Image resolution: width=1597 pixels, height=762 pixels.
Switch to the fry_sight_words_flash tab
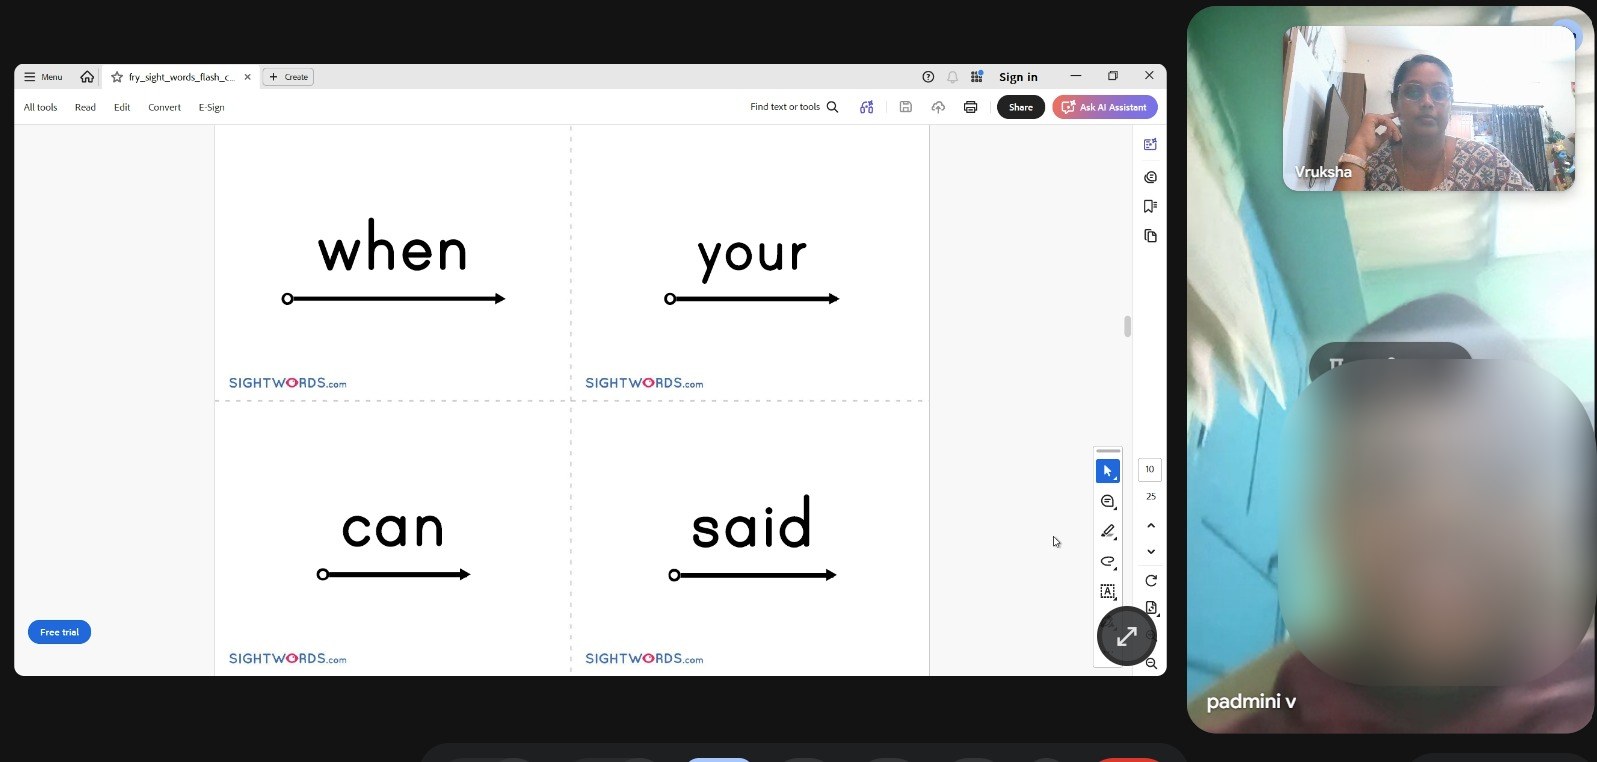coord(181,77)
